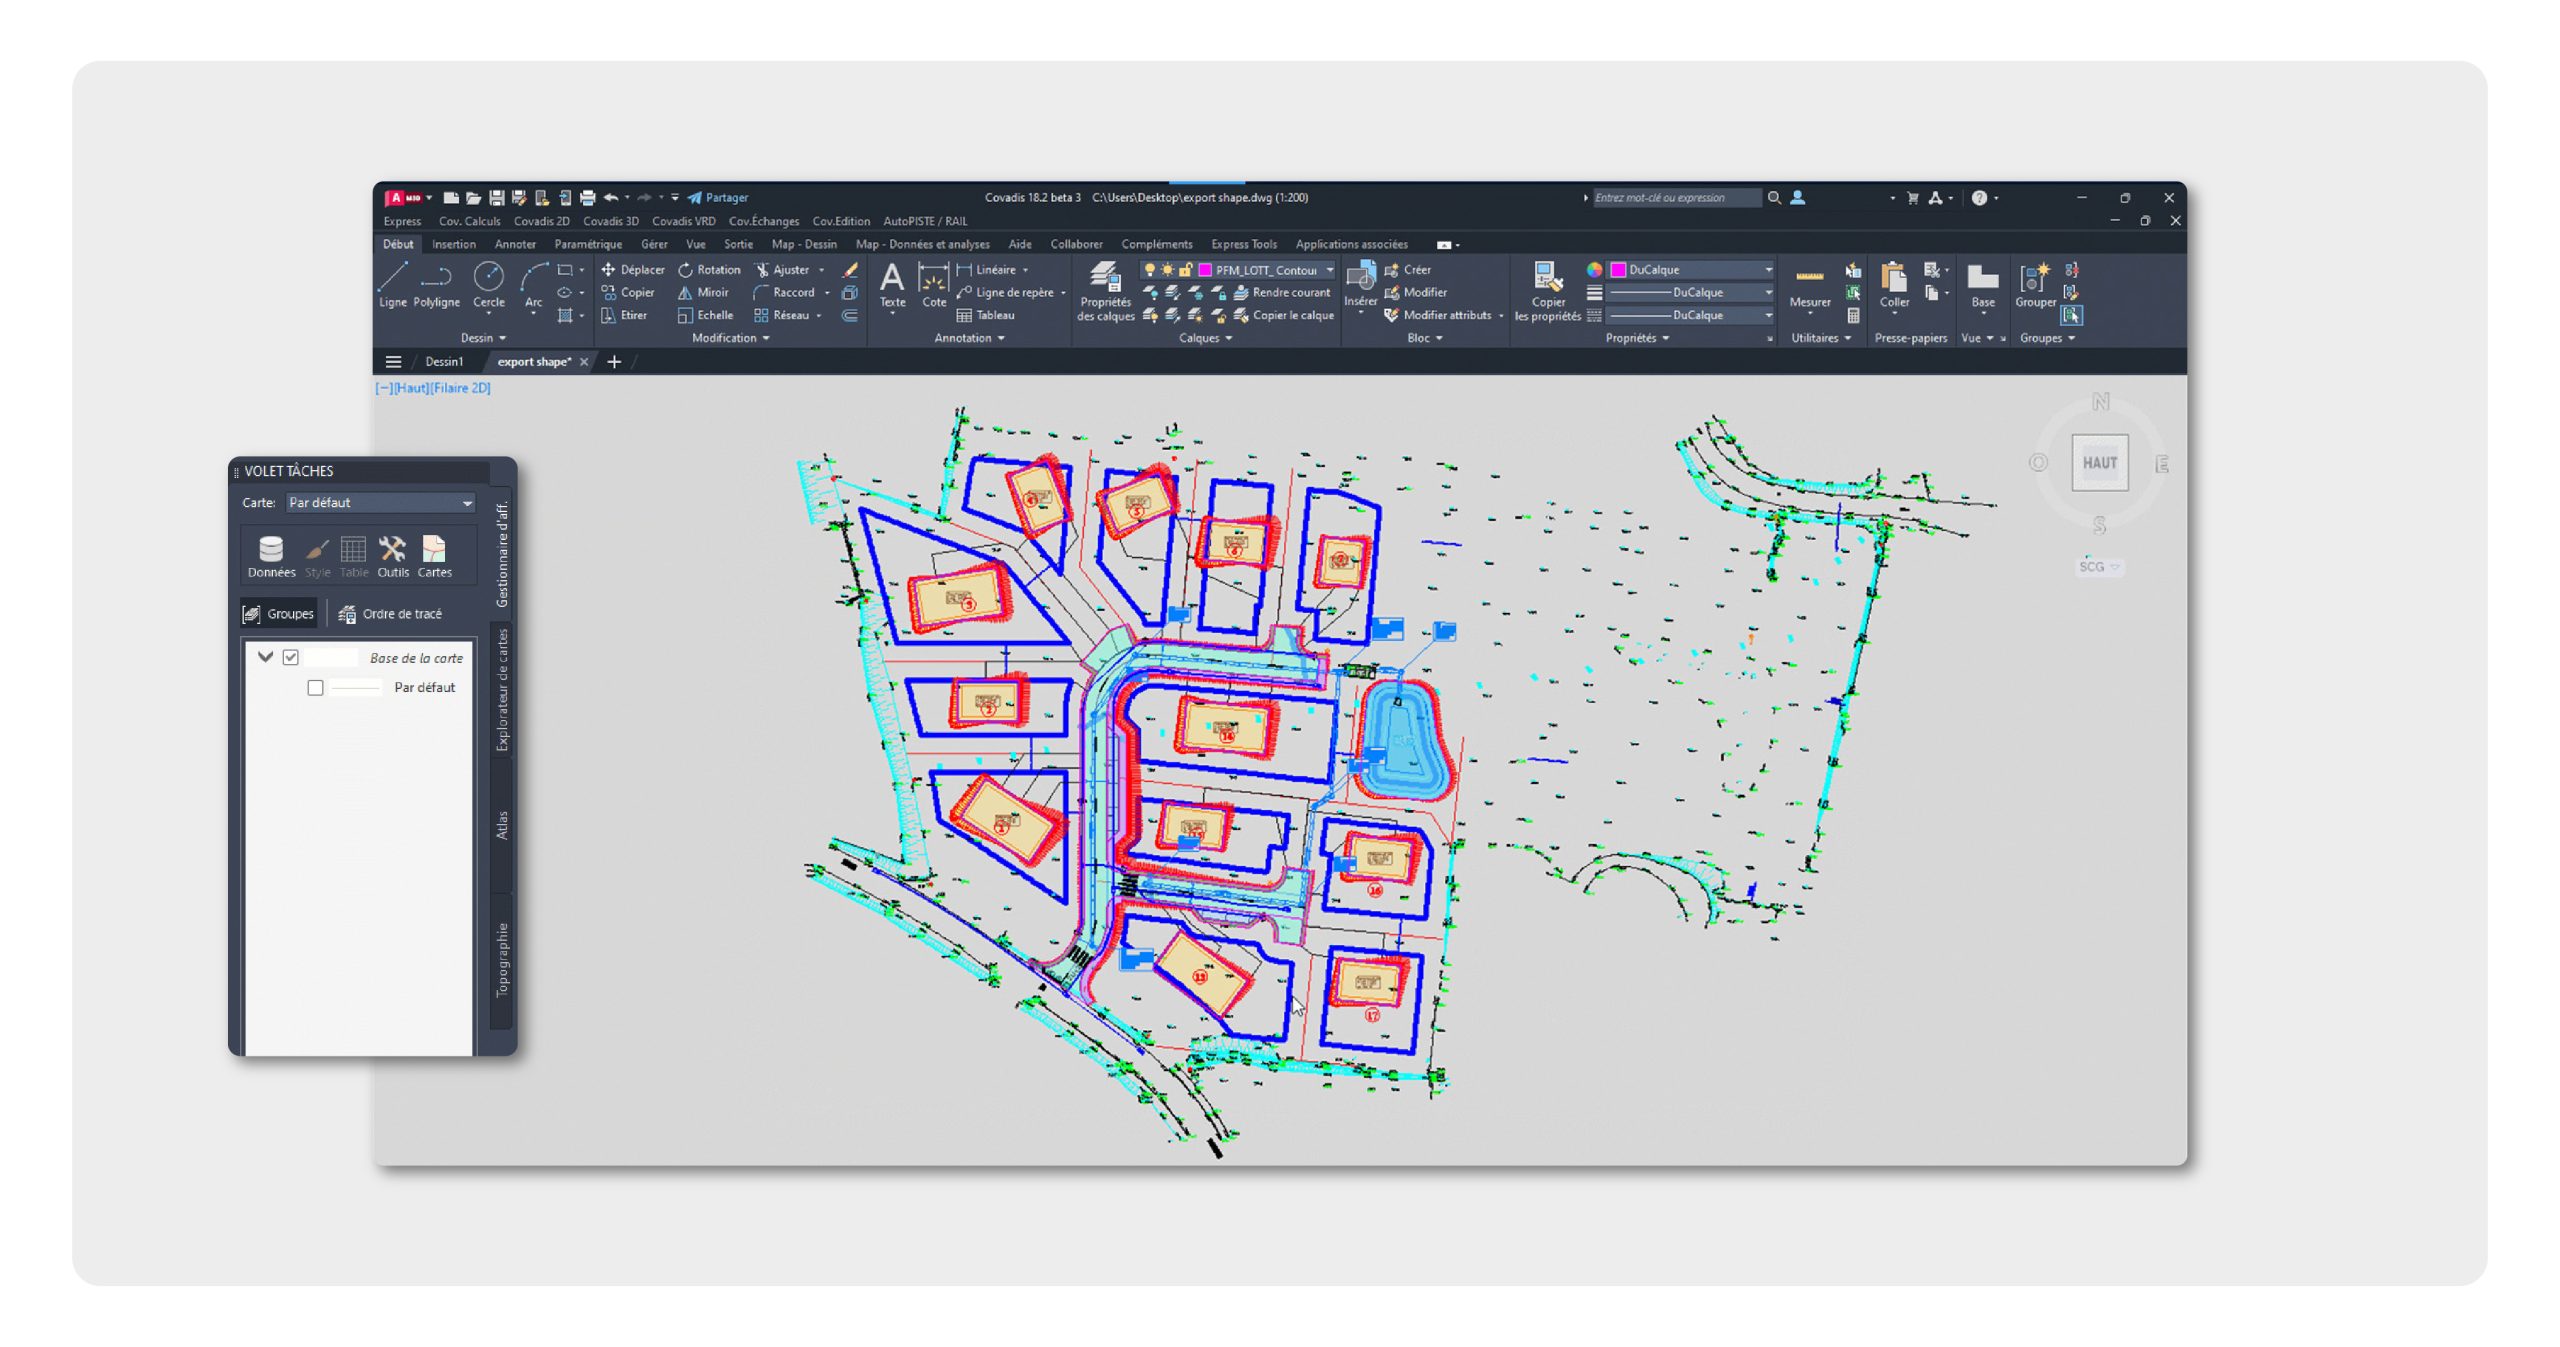Click Créer block button

click(1408, 270)
